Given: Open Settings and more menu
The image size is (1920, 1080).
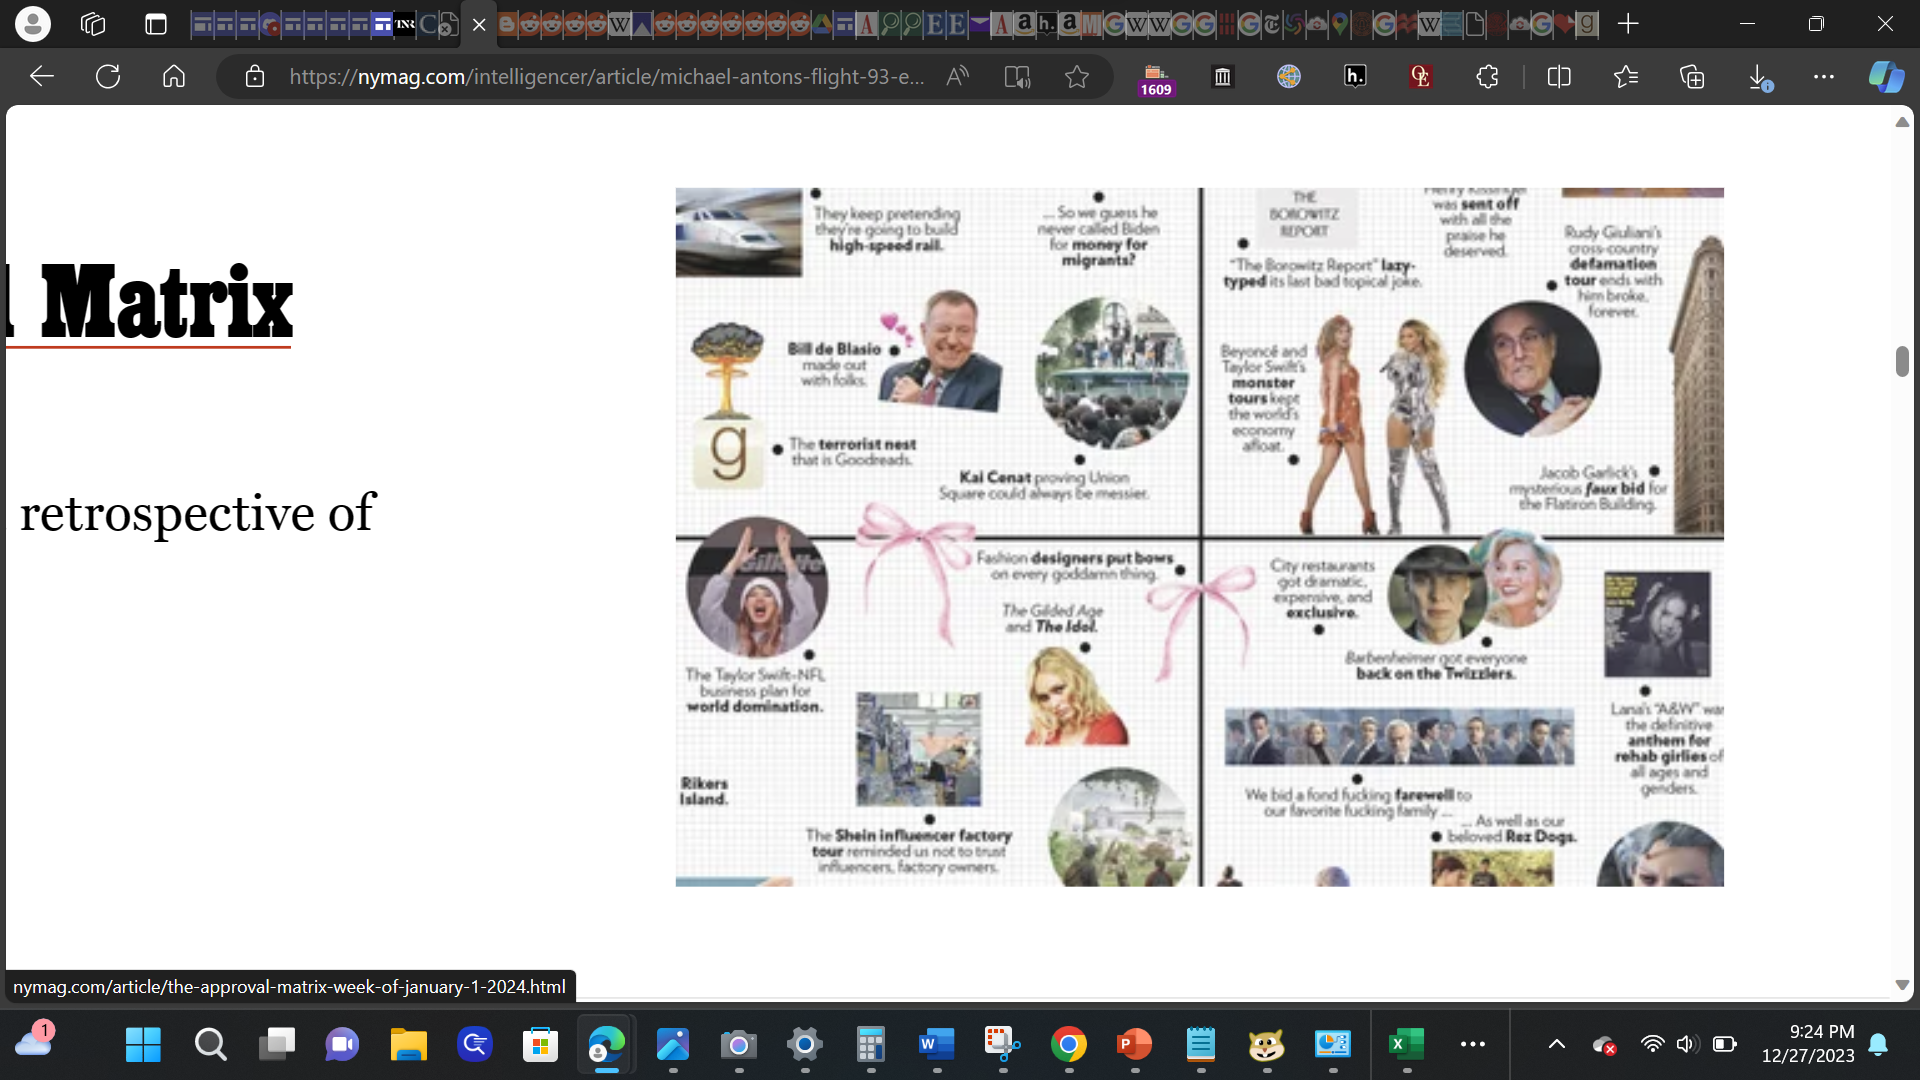Looking at the screenshot, I should pos(1824,76).
